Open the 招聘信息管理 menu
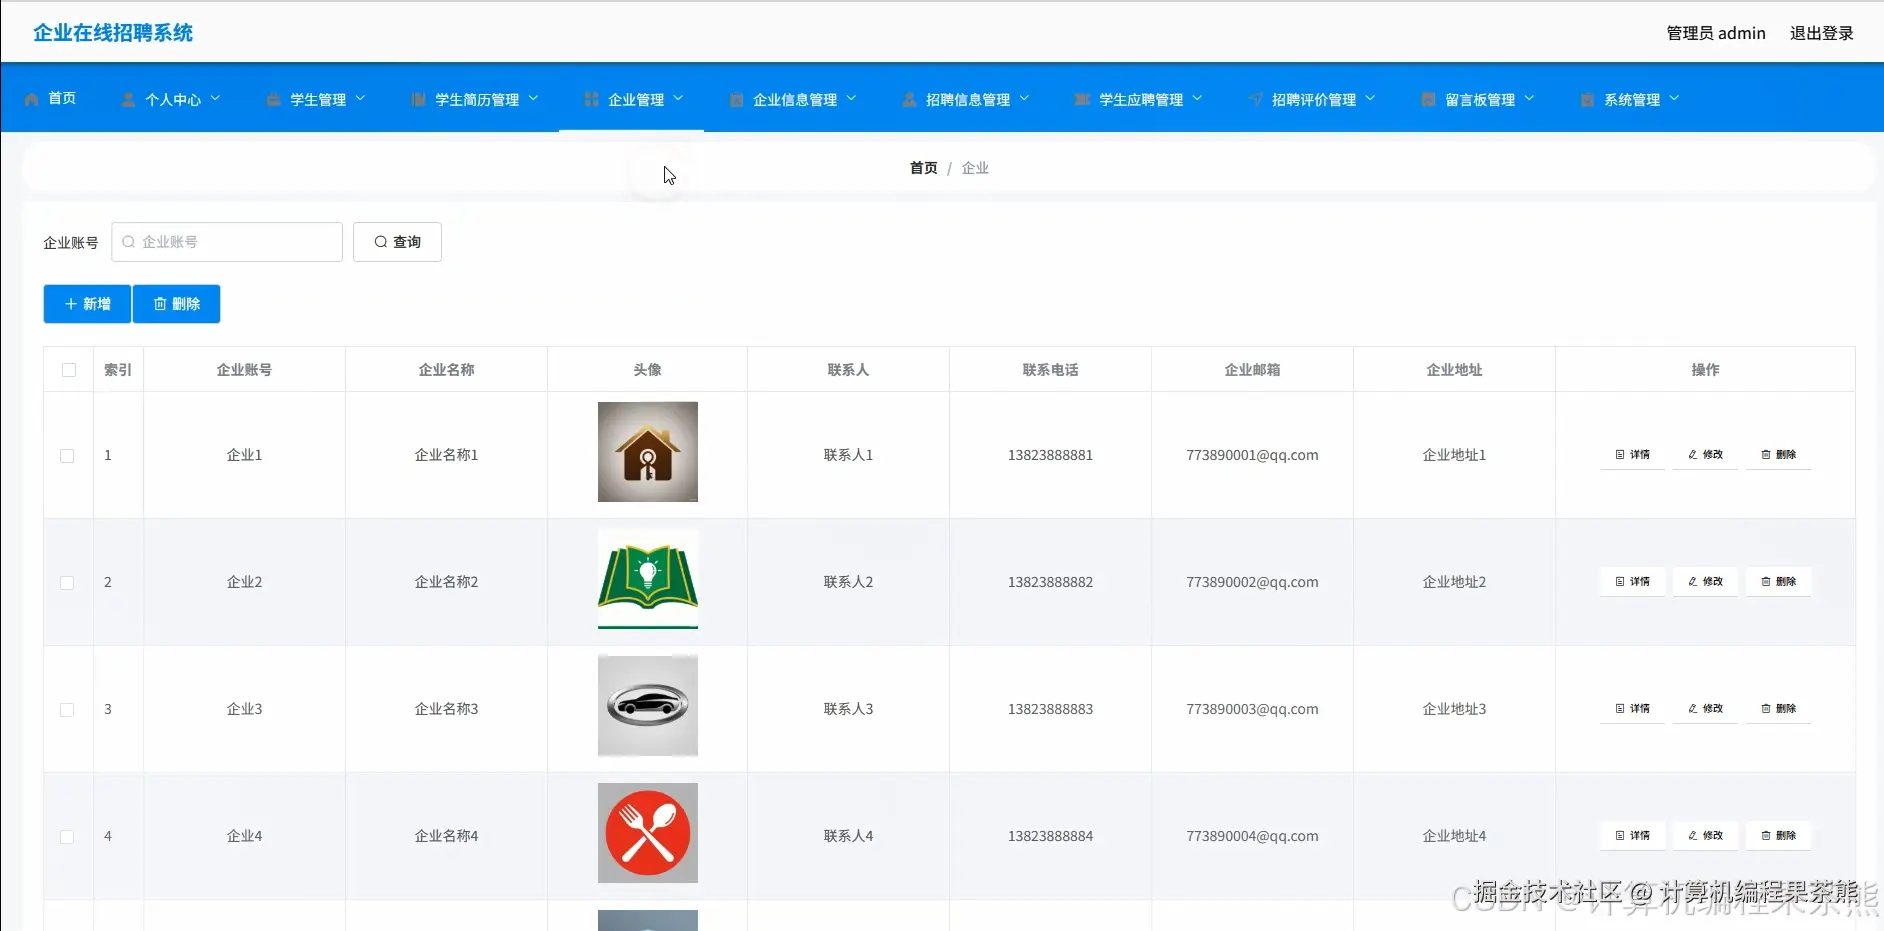Viewport: 1884px width, 931px height. point(967,99)
